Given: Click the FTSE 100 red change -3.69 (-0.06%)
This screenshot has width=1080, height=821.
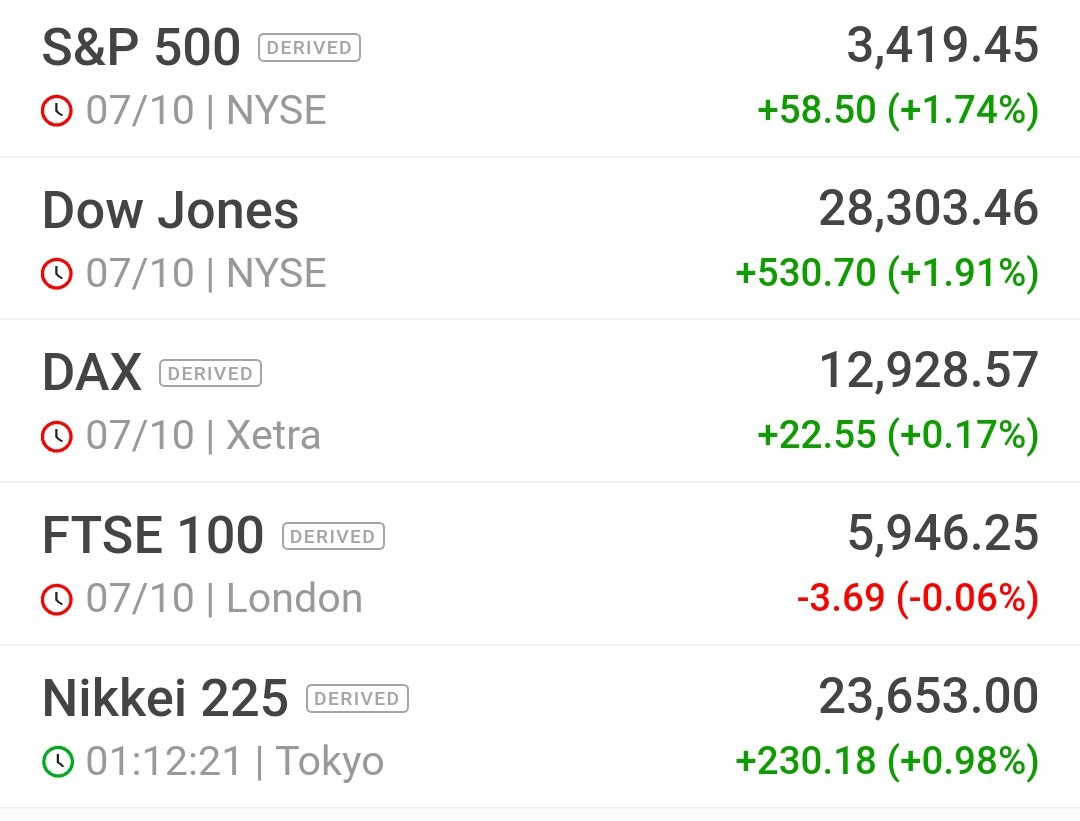Looking at the screenshot, I should pyautogui.click(x=917, y=598).
